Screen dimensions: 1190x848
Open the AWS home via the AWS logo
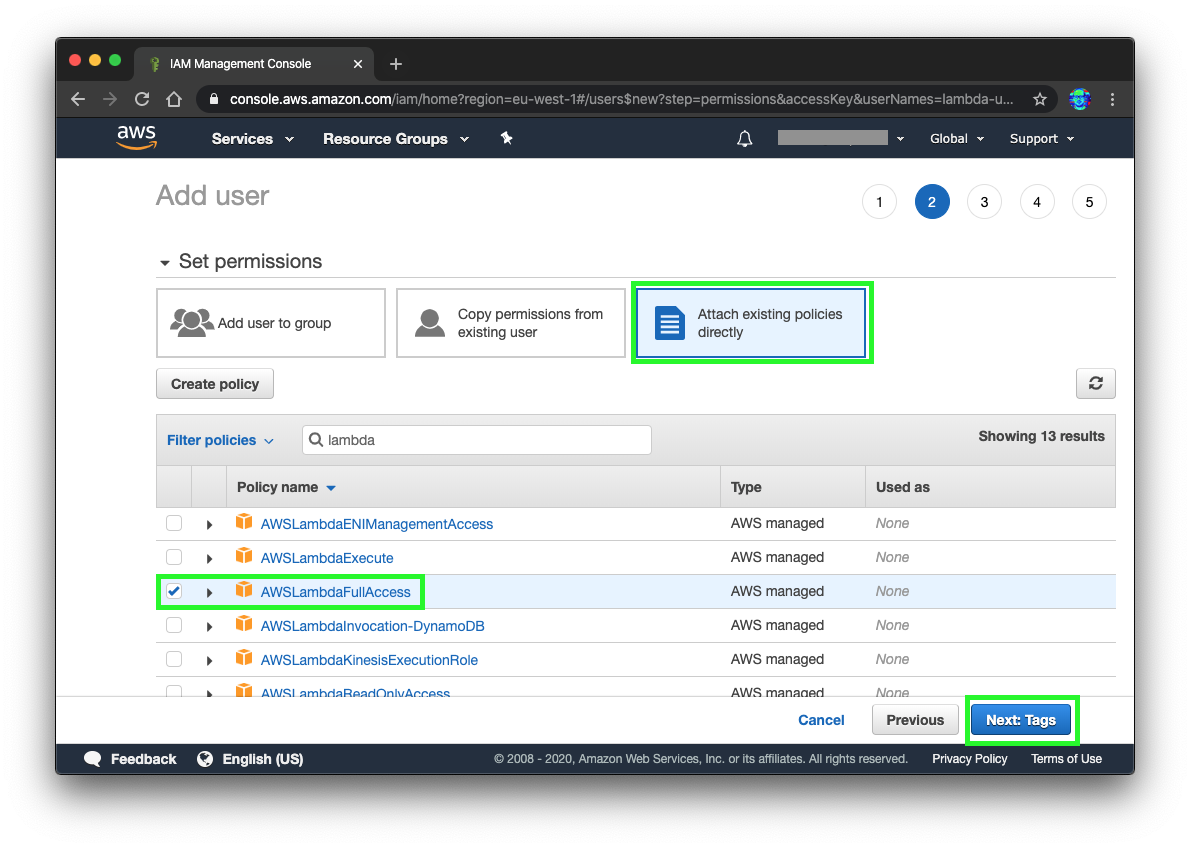point(136,138)
